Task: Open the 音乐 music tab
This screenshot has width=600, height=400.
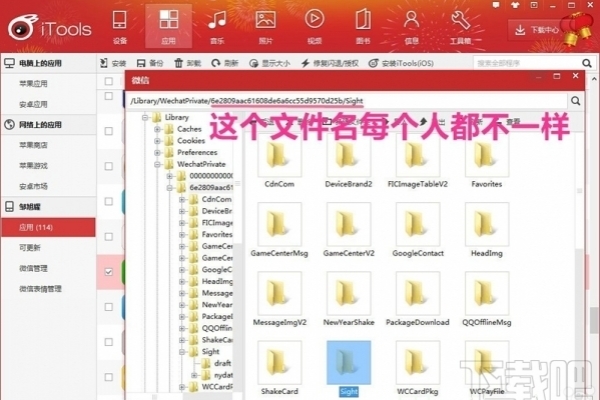Action: tap(217, 27)
